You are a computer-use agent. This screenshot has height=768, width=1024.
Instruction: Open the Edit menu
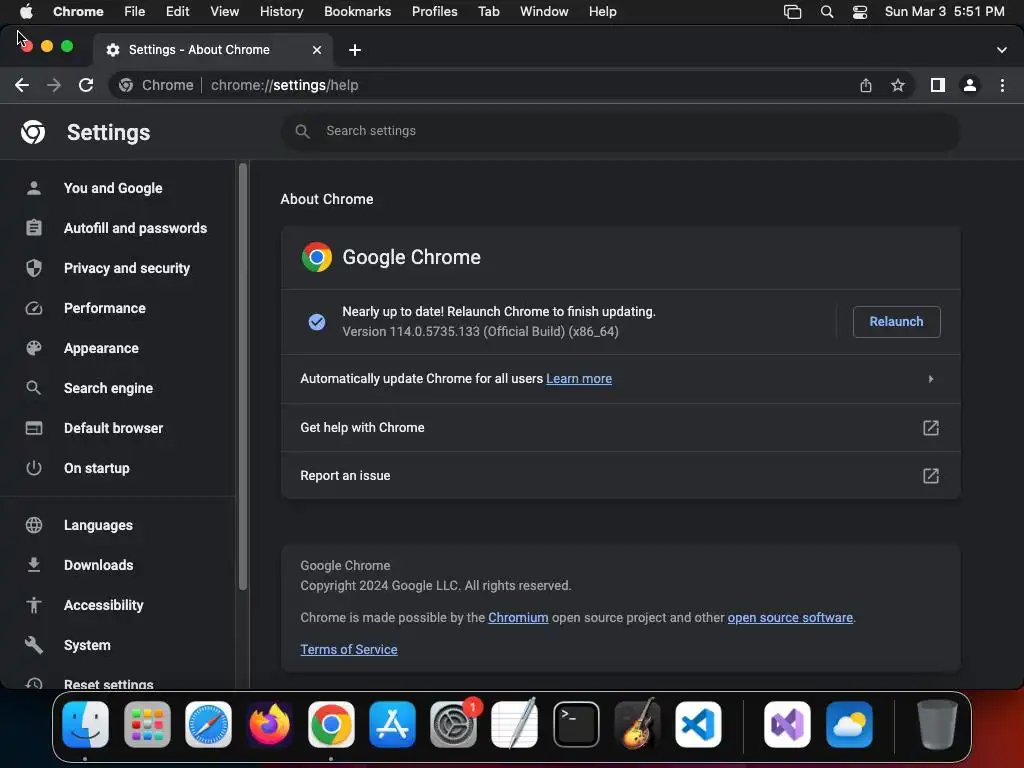(x=177, y=12)
